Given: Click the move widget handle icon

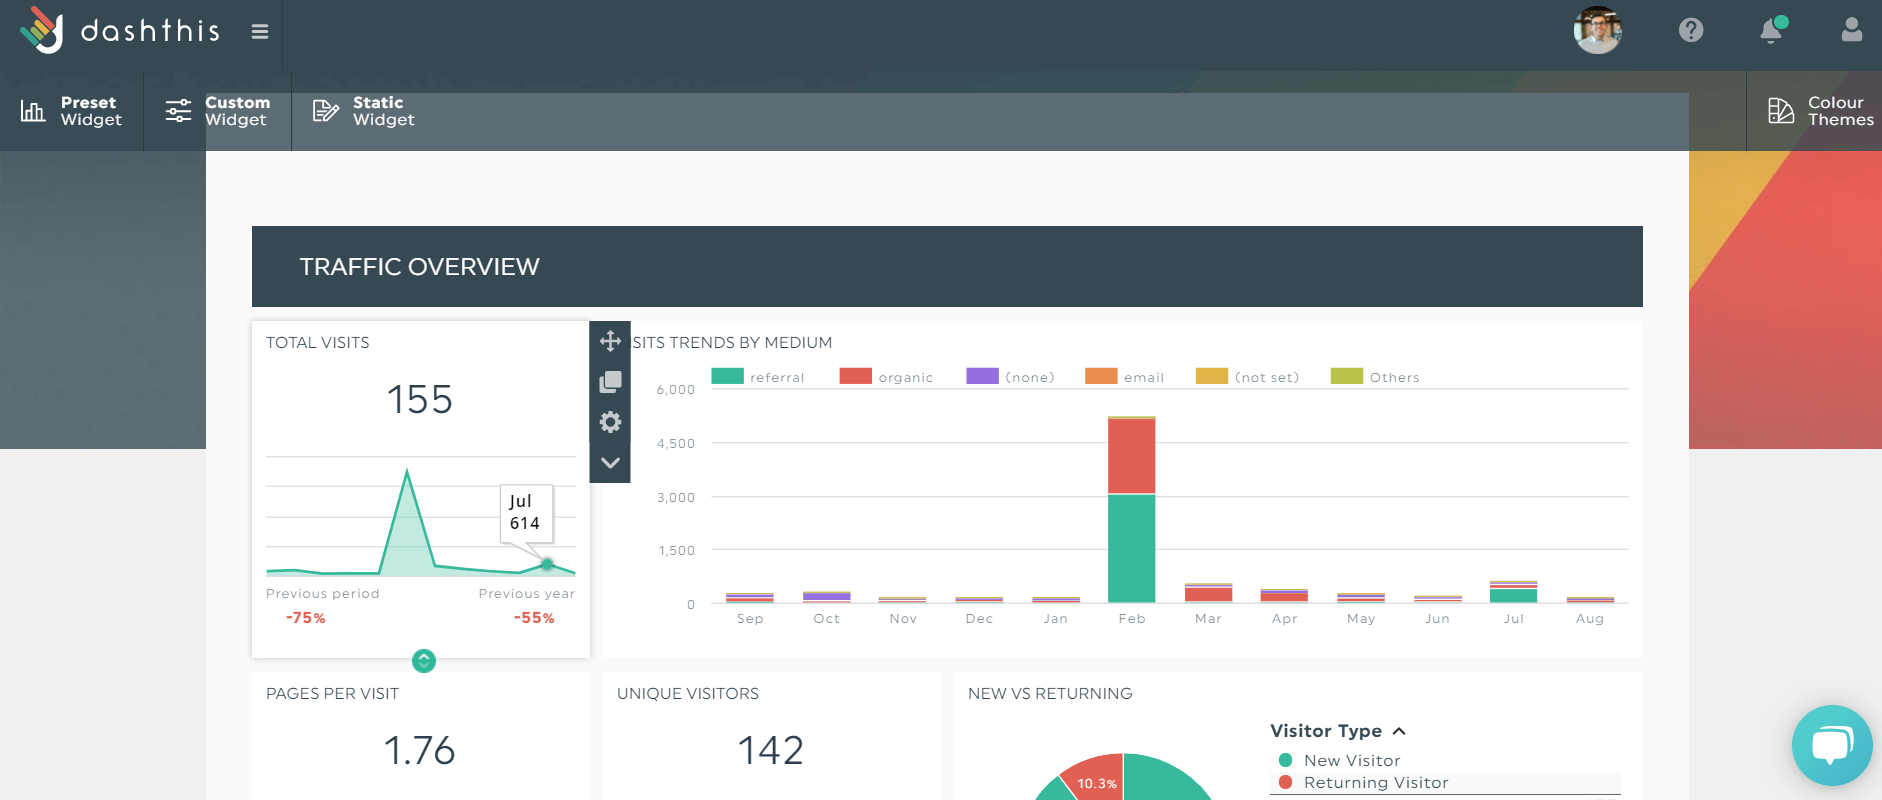Looking at the screenshot, I should coord(610,341).
